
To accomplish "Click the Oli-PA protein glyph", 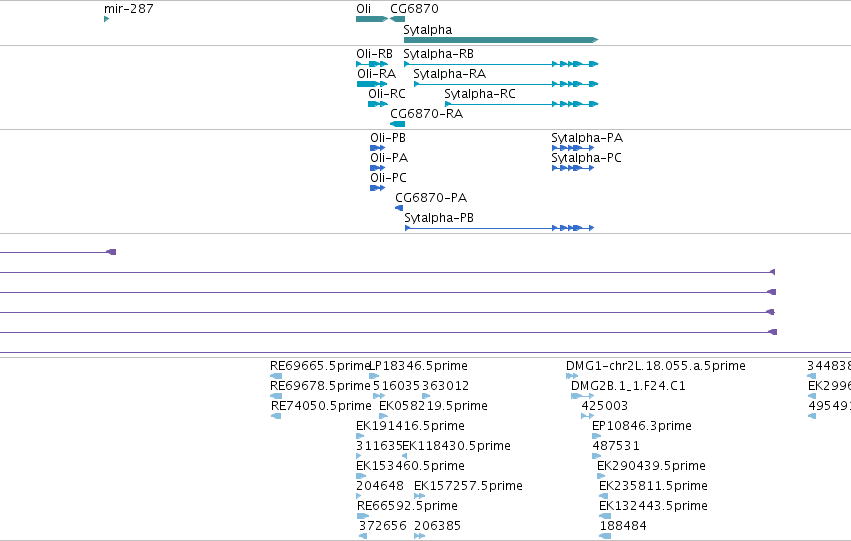I will pyautogui.click(x=378, y=168).
